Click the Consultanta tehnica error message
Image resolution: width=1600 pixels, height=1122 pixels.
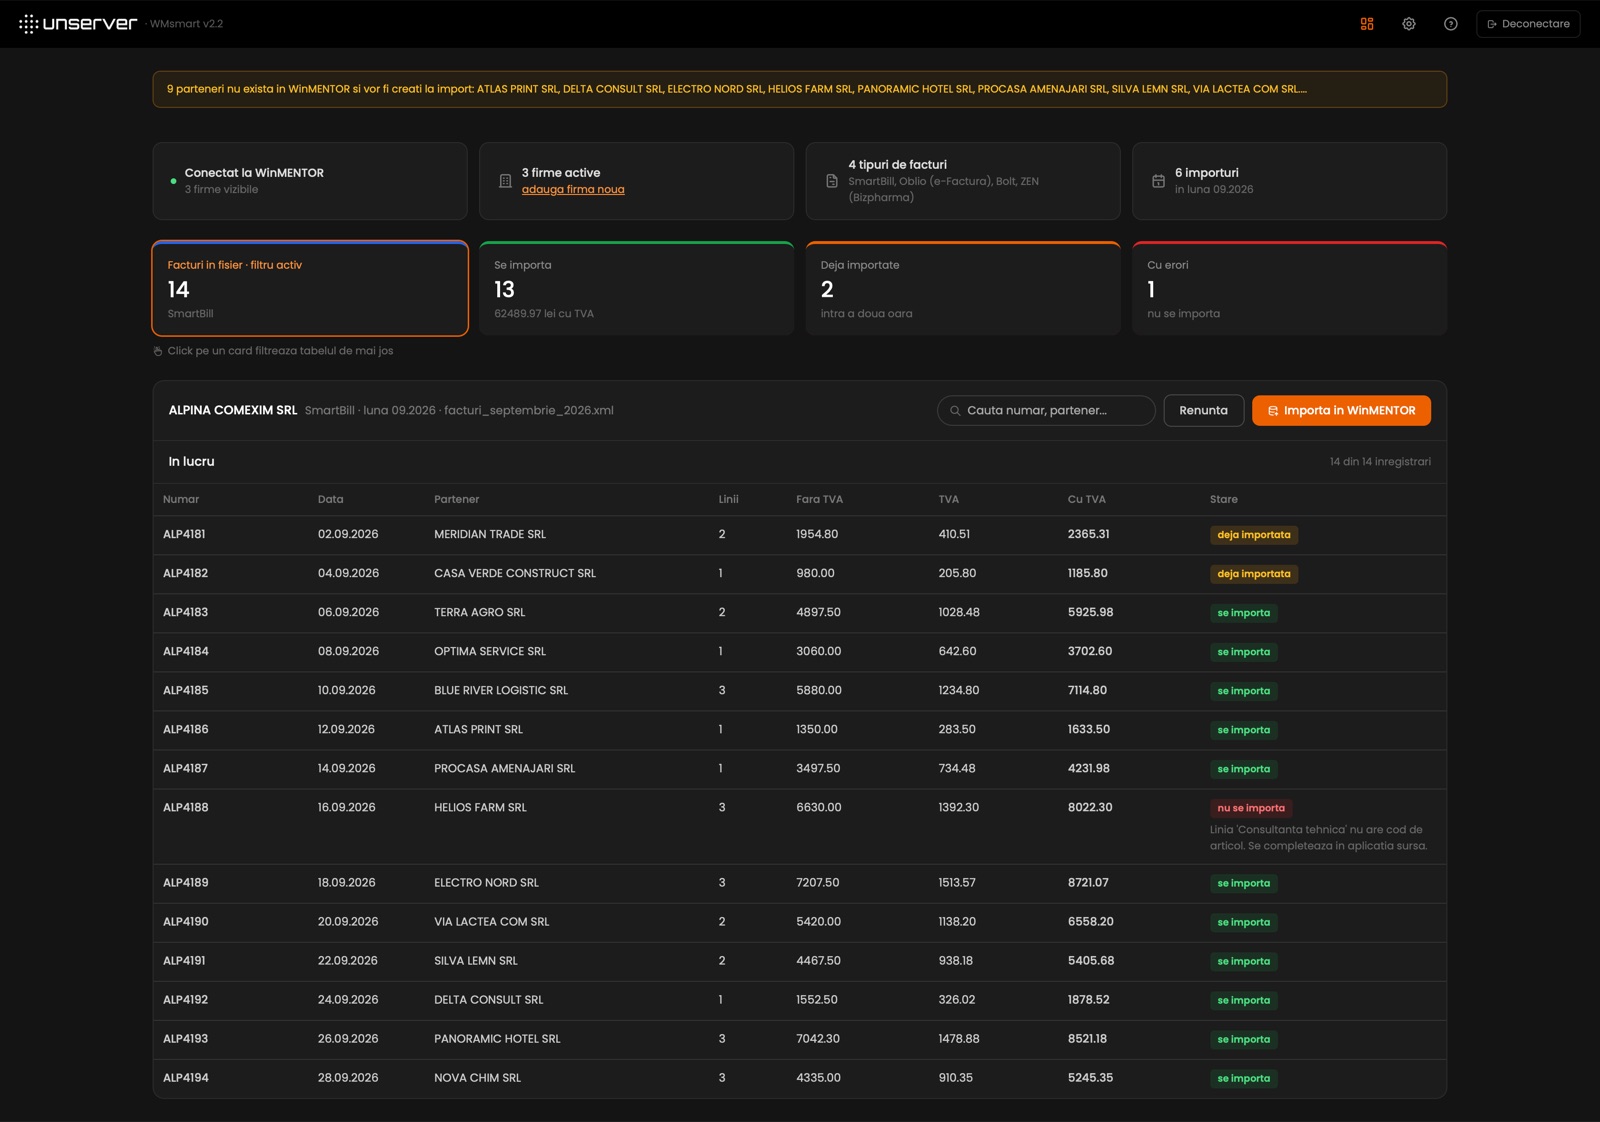tap(1319, 838)
